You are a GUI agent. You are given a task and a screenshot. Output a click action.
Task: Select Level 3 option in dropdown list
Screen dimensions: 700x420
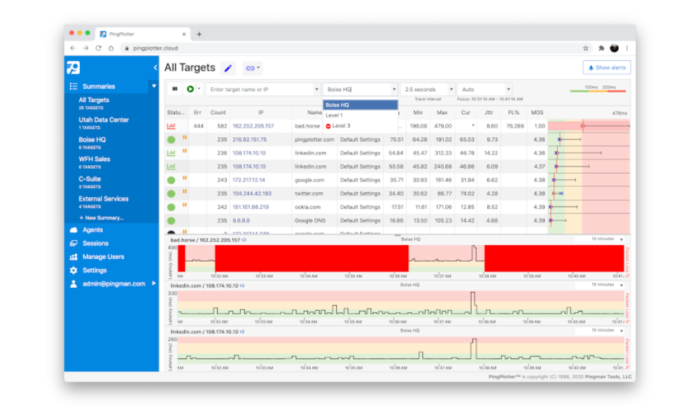360,126
